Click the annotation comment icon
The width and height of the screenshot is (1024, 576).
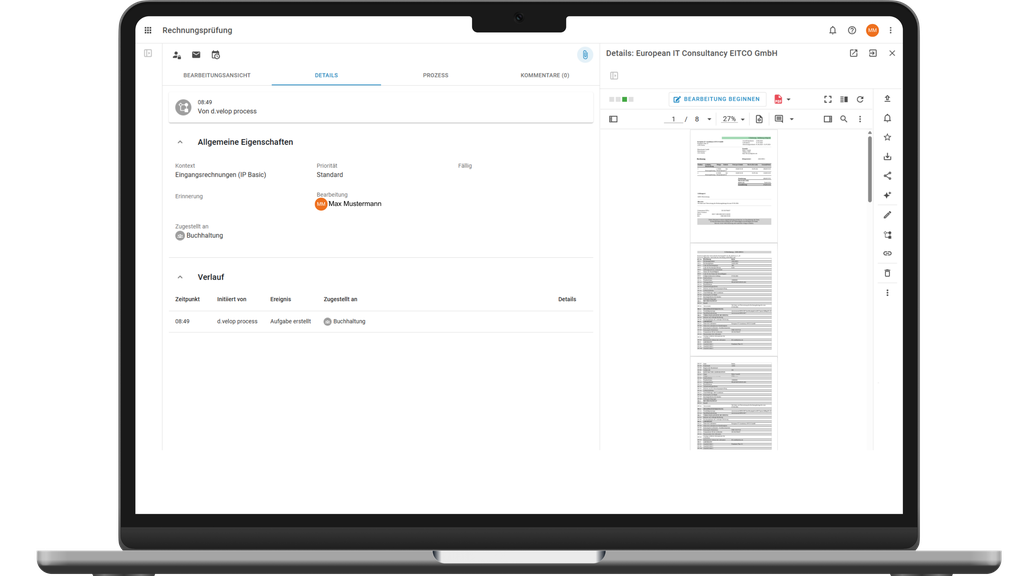pyautogui.click(x=779, y=119)
